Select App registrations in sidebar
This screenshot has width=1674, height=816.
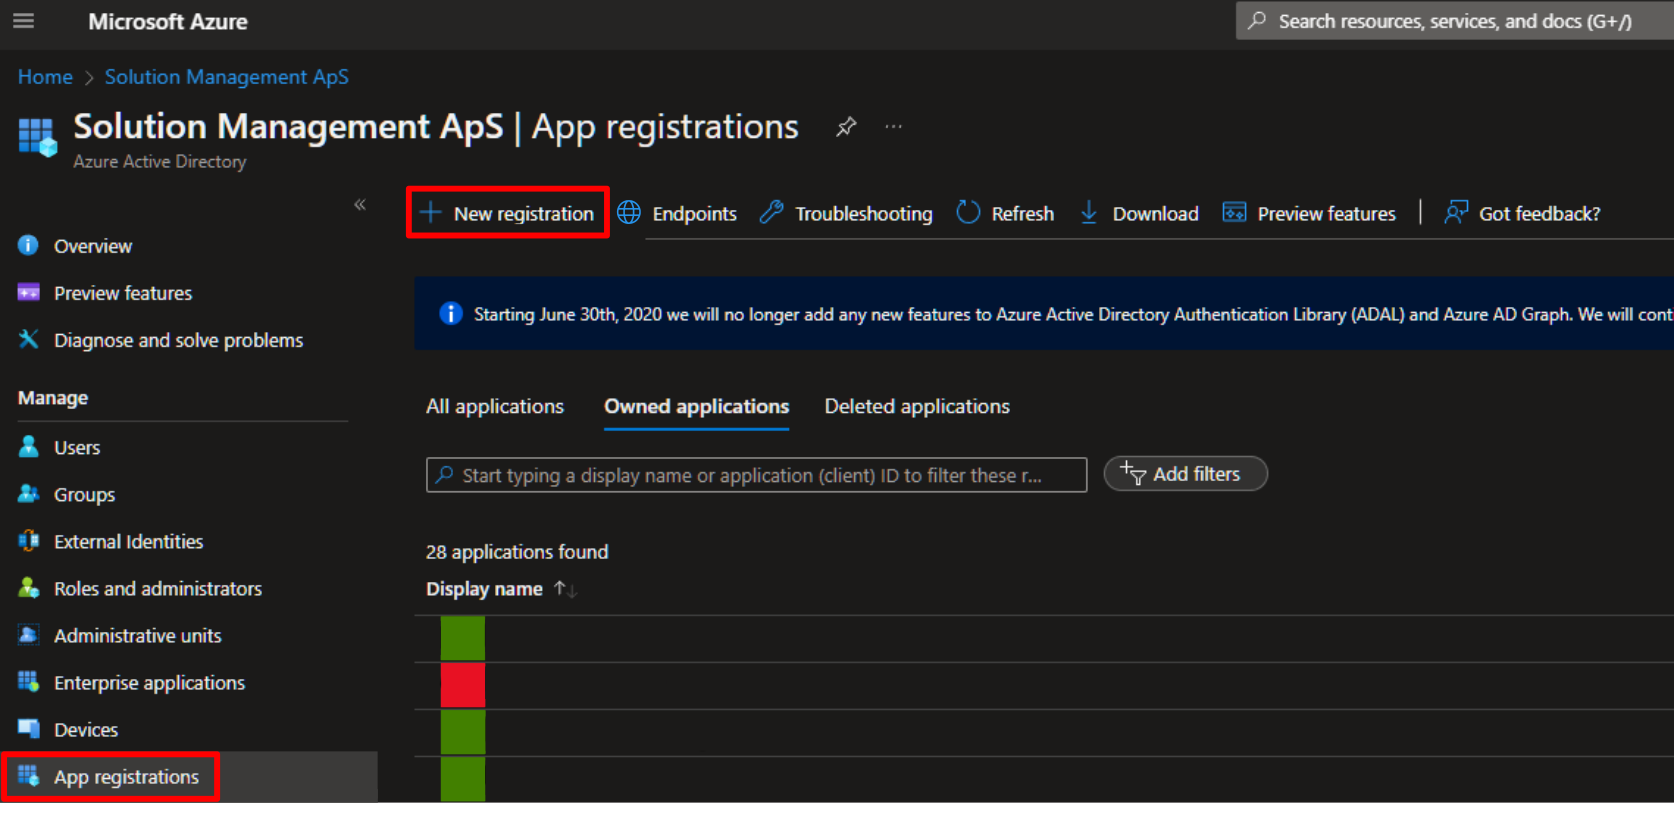coord(126,777)
